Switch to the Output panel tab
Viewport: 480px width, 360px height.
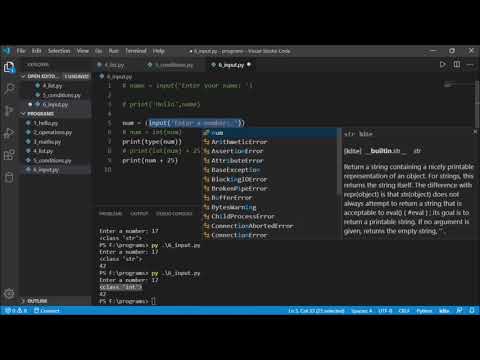point(139,213)
